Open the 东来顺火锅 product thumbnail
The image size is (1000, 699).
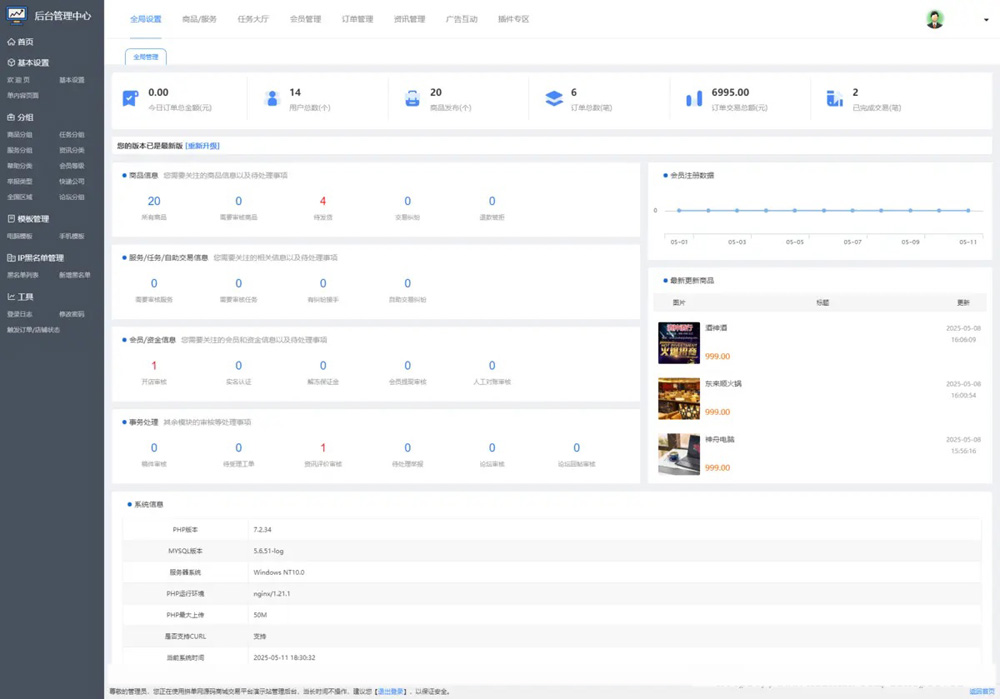pyautogui.click(x=678, y=398)
